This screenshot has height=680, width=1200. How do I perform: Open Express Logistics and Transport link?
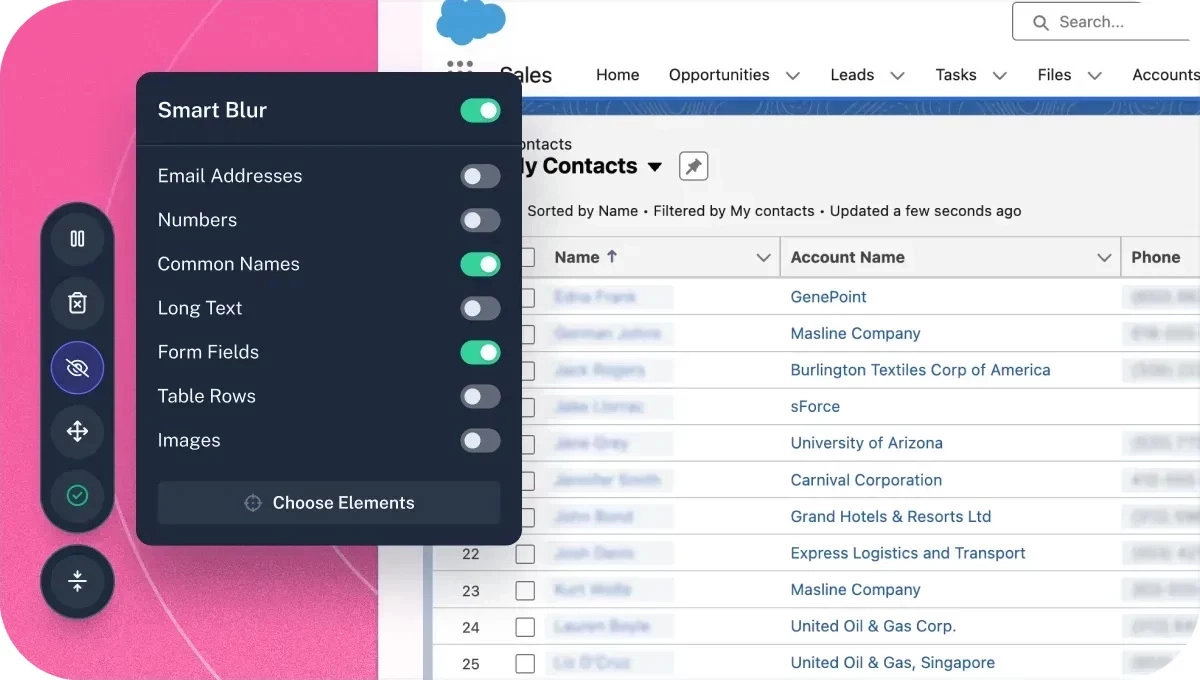908,553
